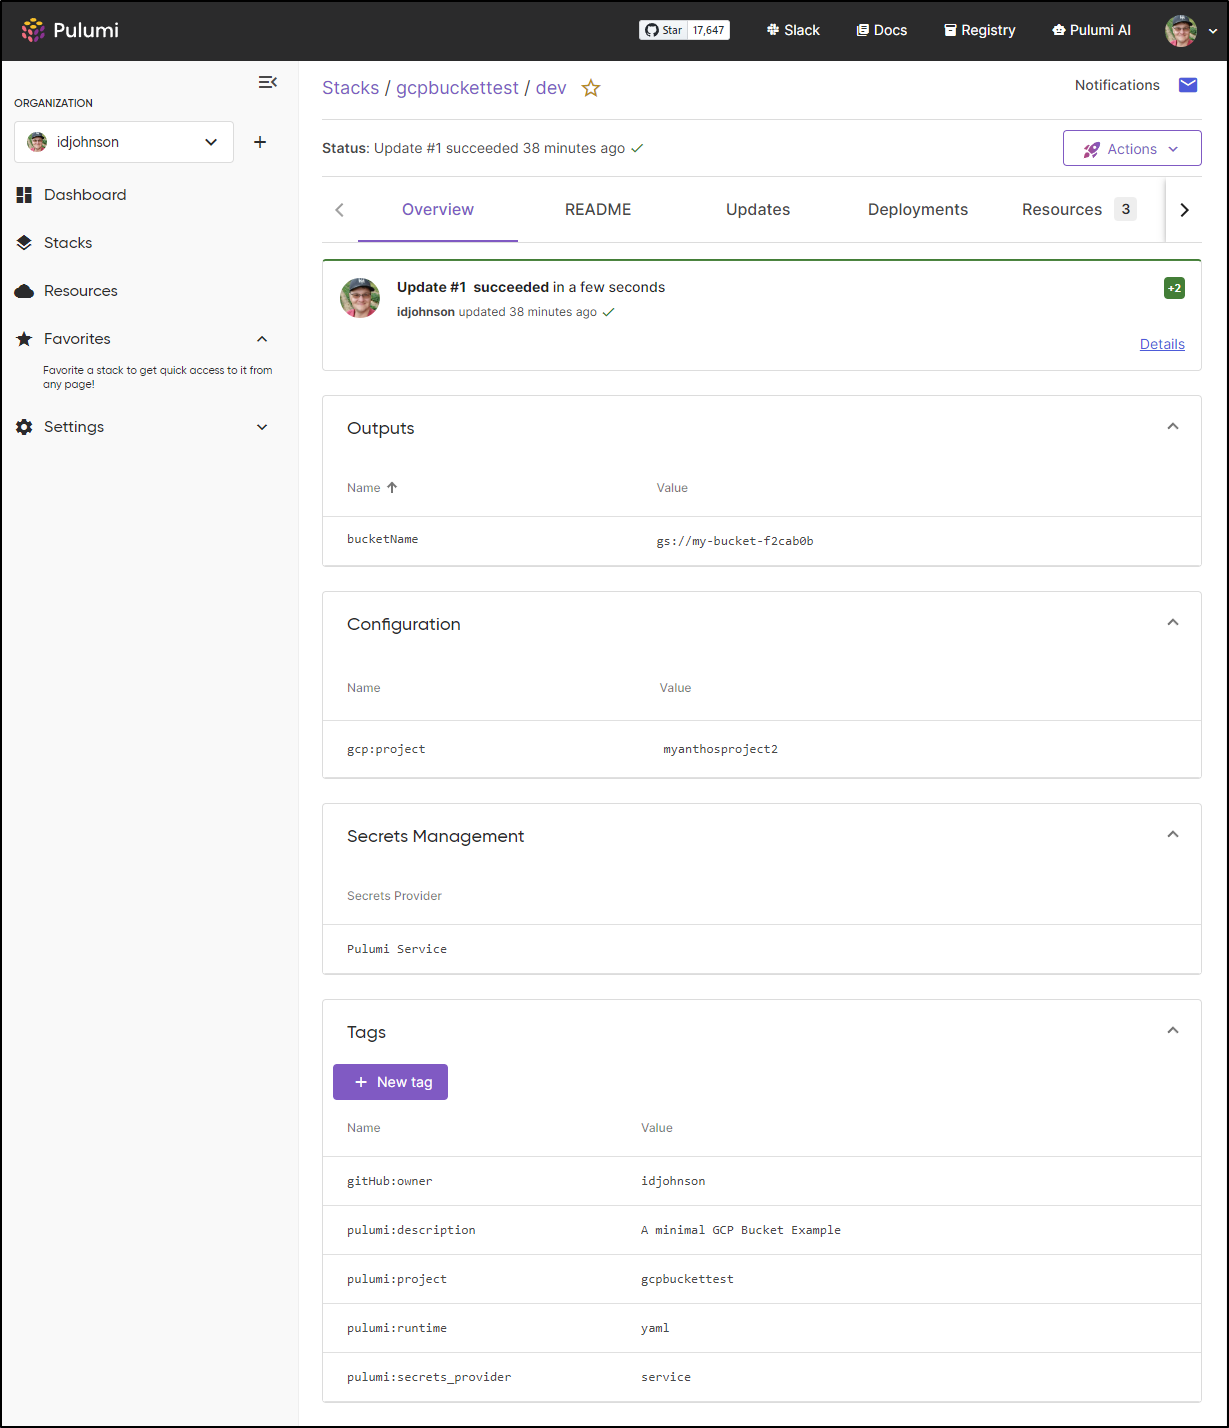Image resolution: width=1229 pixels, height=1428 pixels.
Task: Expand the Settings menu in sidebar
Action: 262,427
